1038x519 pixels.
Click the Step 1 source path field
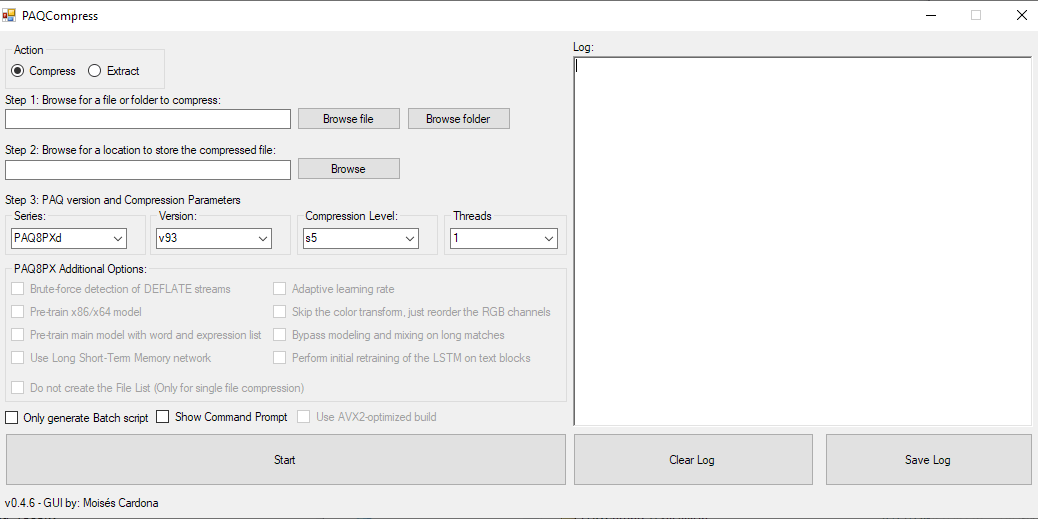[x=148, y=119]
